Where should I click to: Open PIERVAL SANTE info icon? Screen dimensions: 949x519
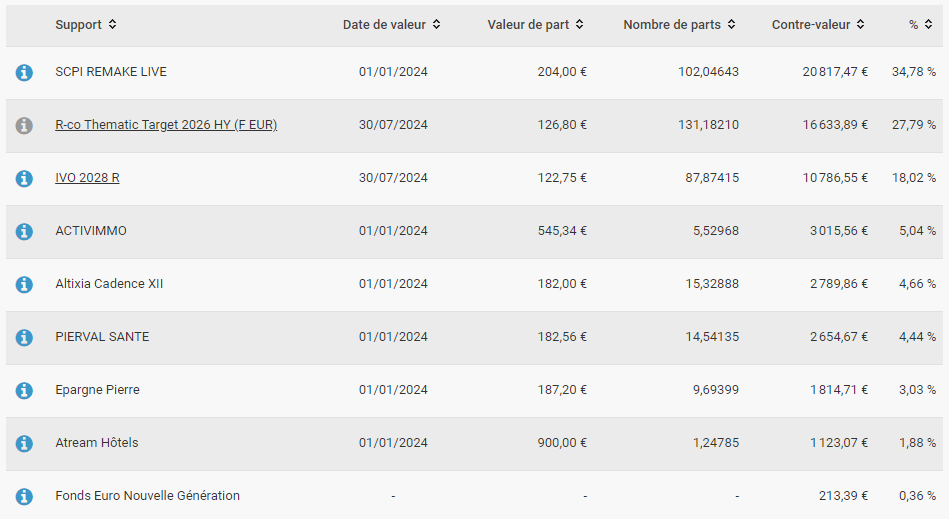click(x=24, y=337)
